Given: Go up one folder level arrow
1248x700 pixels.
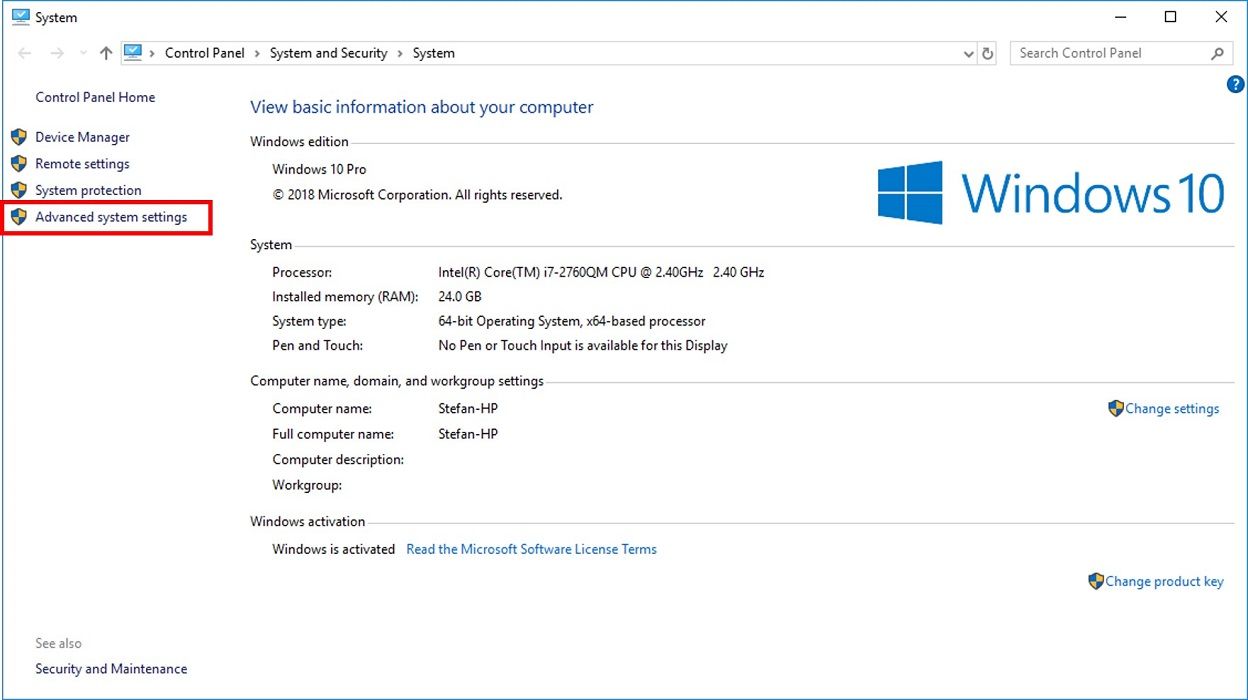Looking at the screenshot, I should click(x=106, y=54).
